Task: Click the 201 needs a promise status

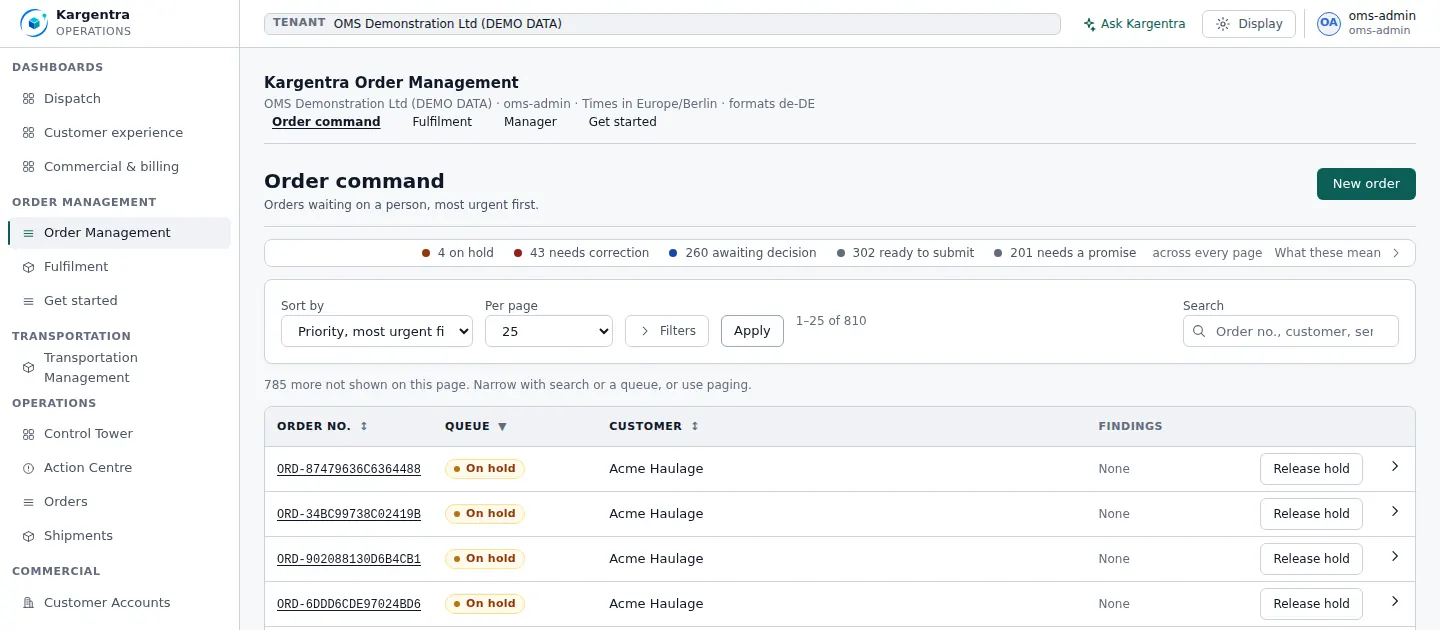Action: click(1065, 253)
